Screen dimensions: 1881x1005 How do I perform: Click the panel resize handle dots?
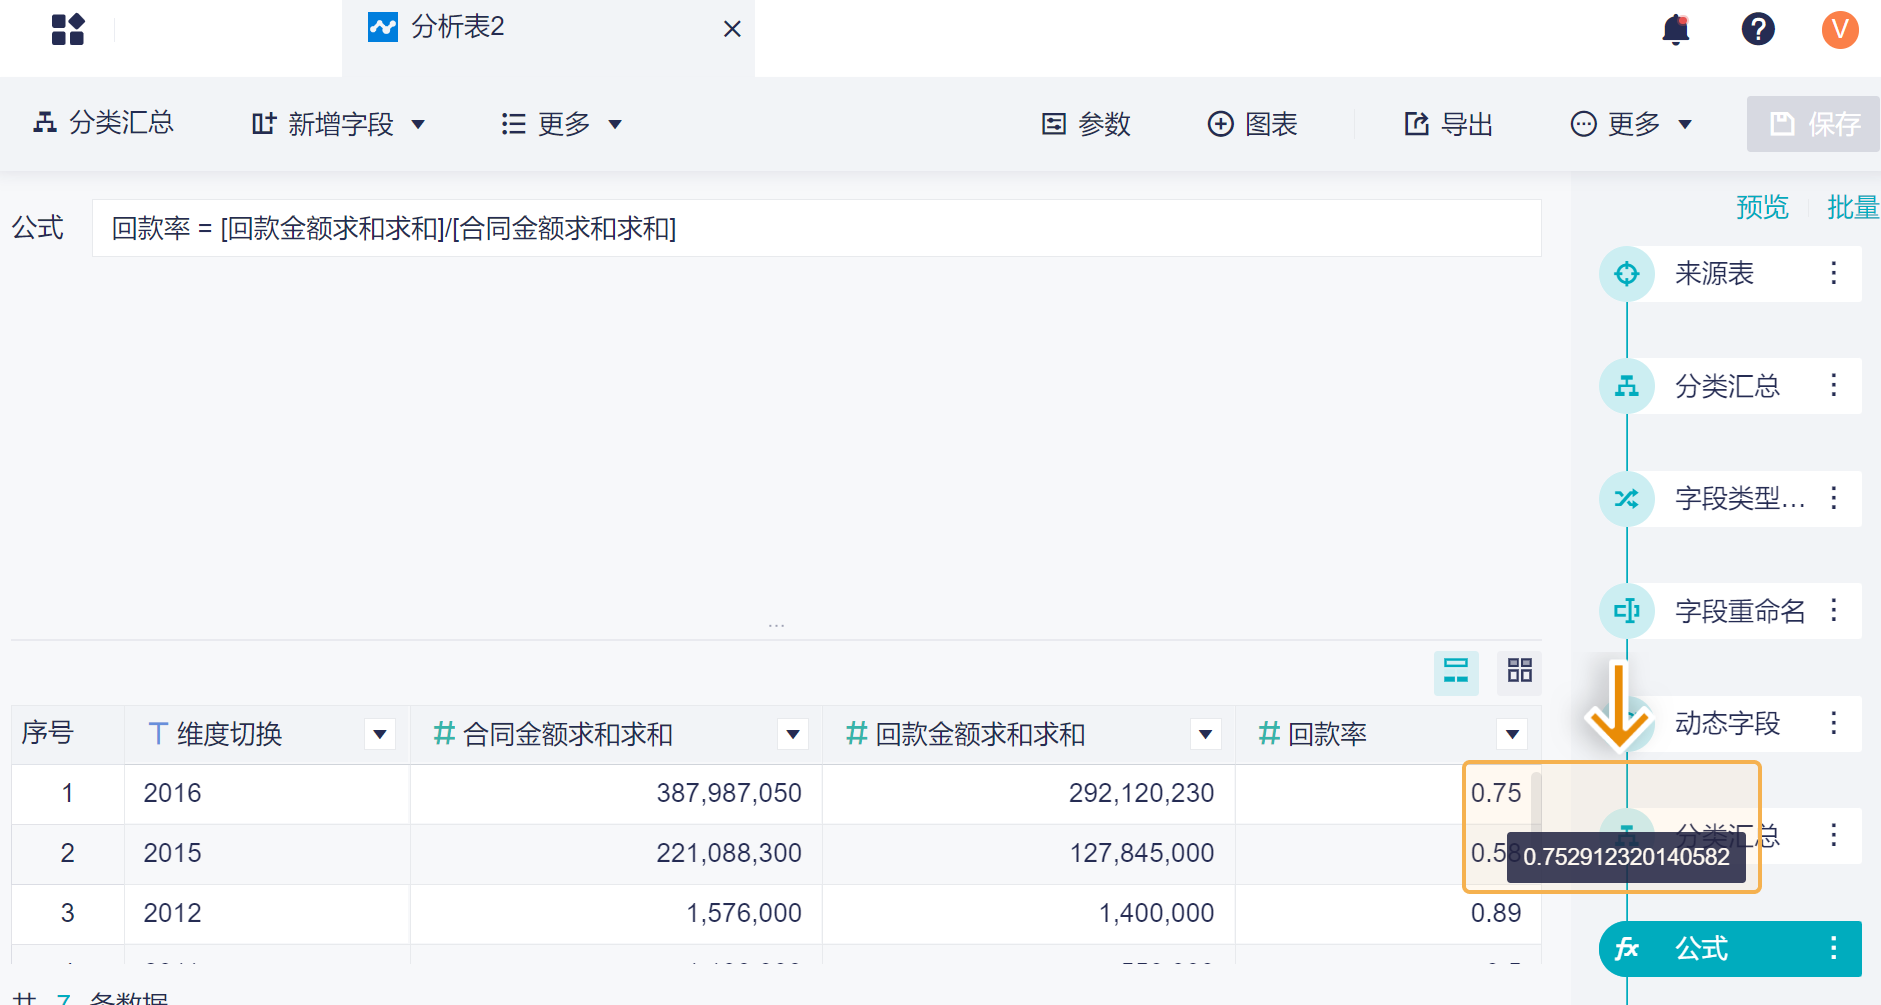[x=776, y=626]
